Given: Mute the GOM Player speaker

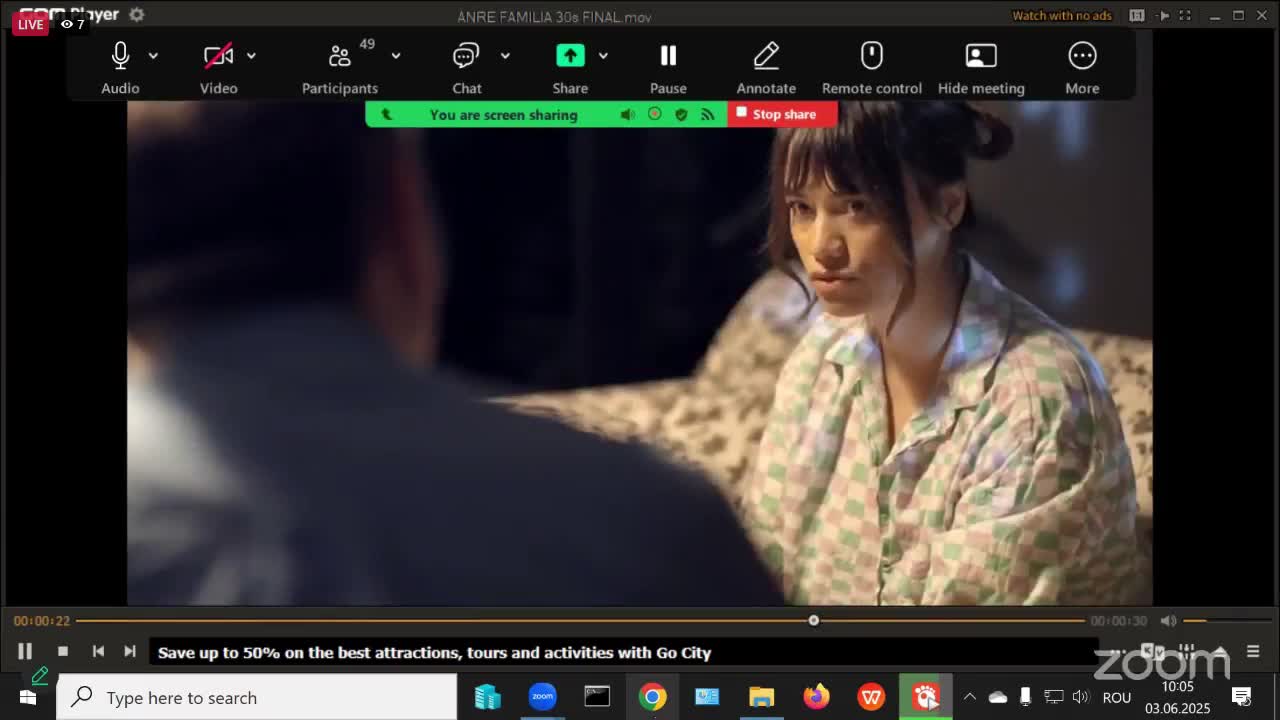Looking at the screenshot, I should (x=1168, y=621).
